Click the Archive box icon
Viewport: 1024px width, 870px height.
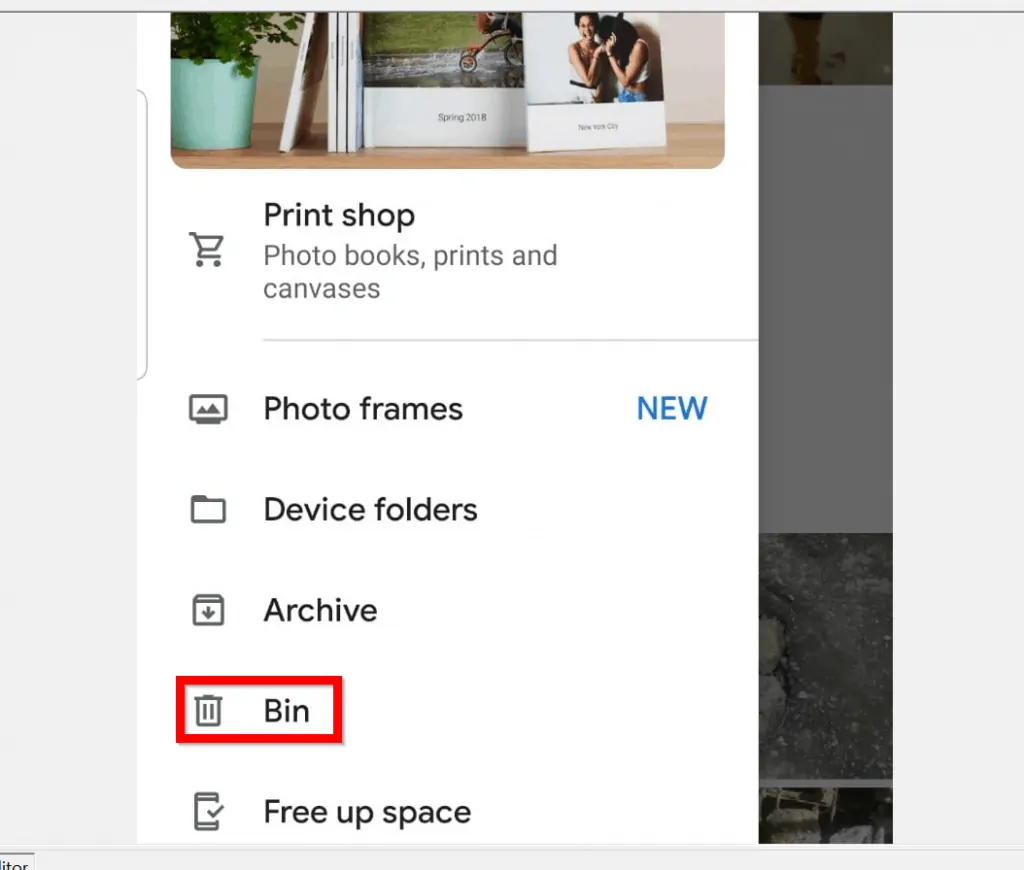point(208,611)
